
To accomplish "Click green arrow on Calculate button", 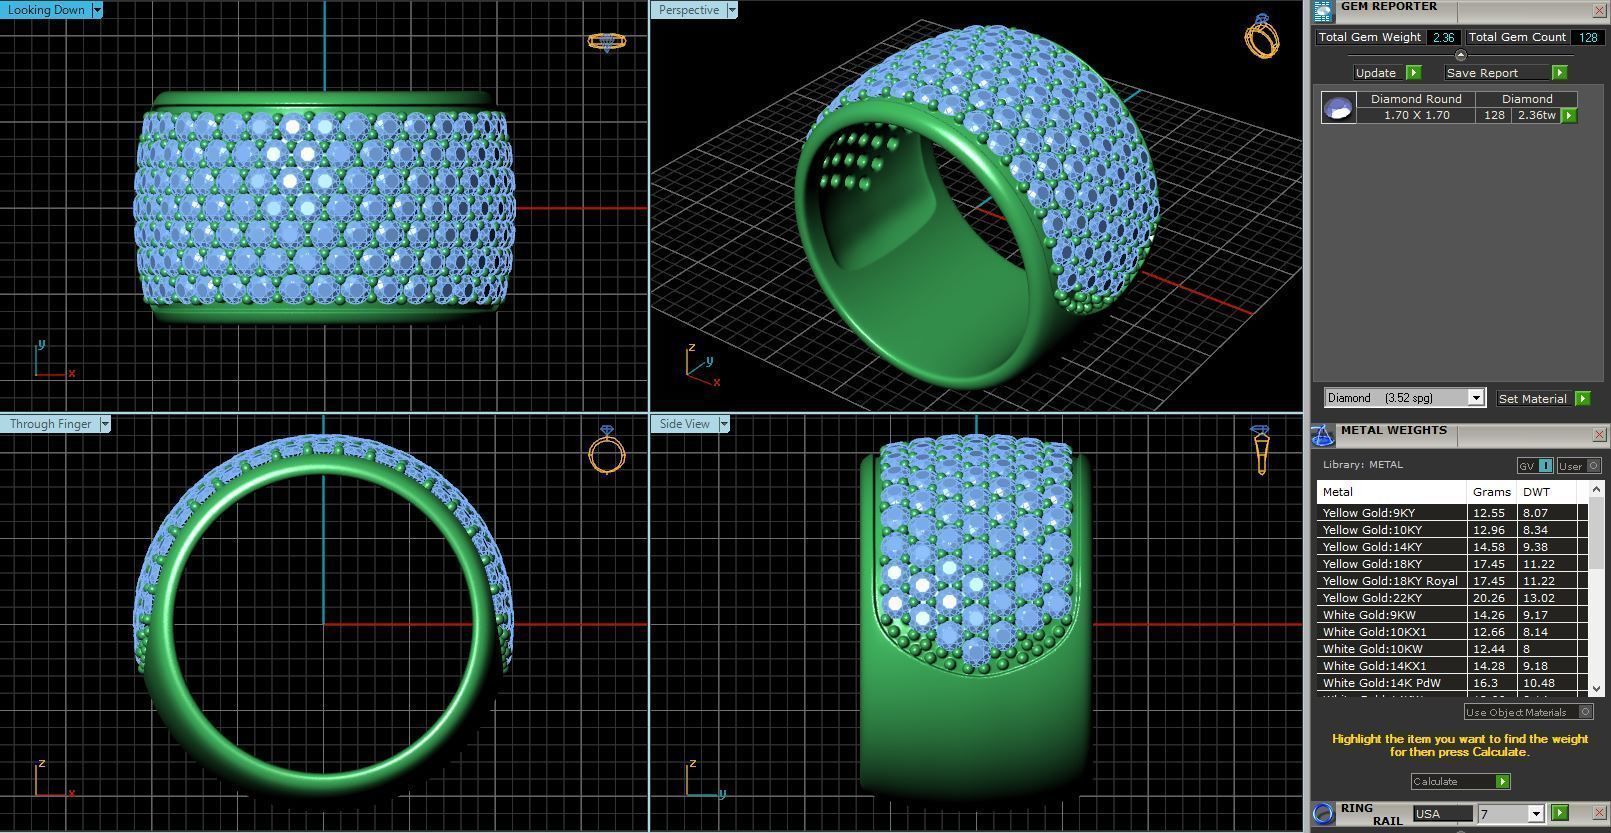I will point(1502,782).
